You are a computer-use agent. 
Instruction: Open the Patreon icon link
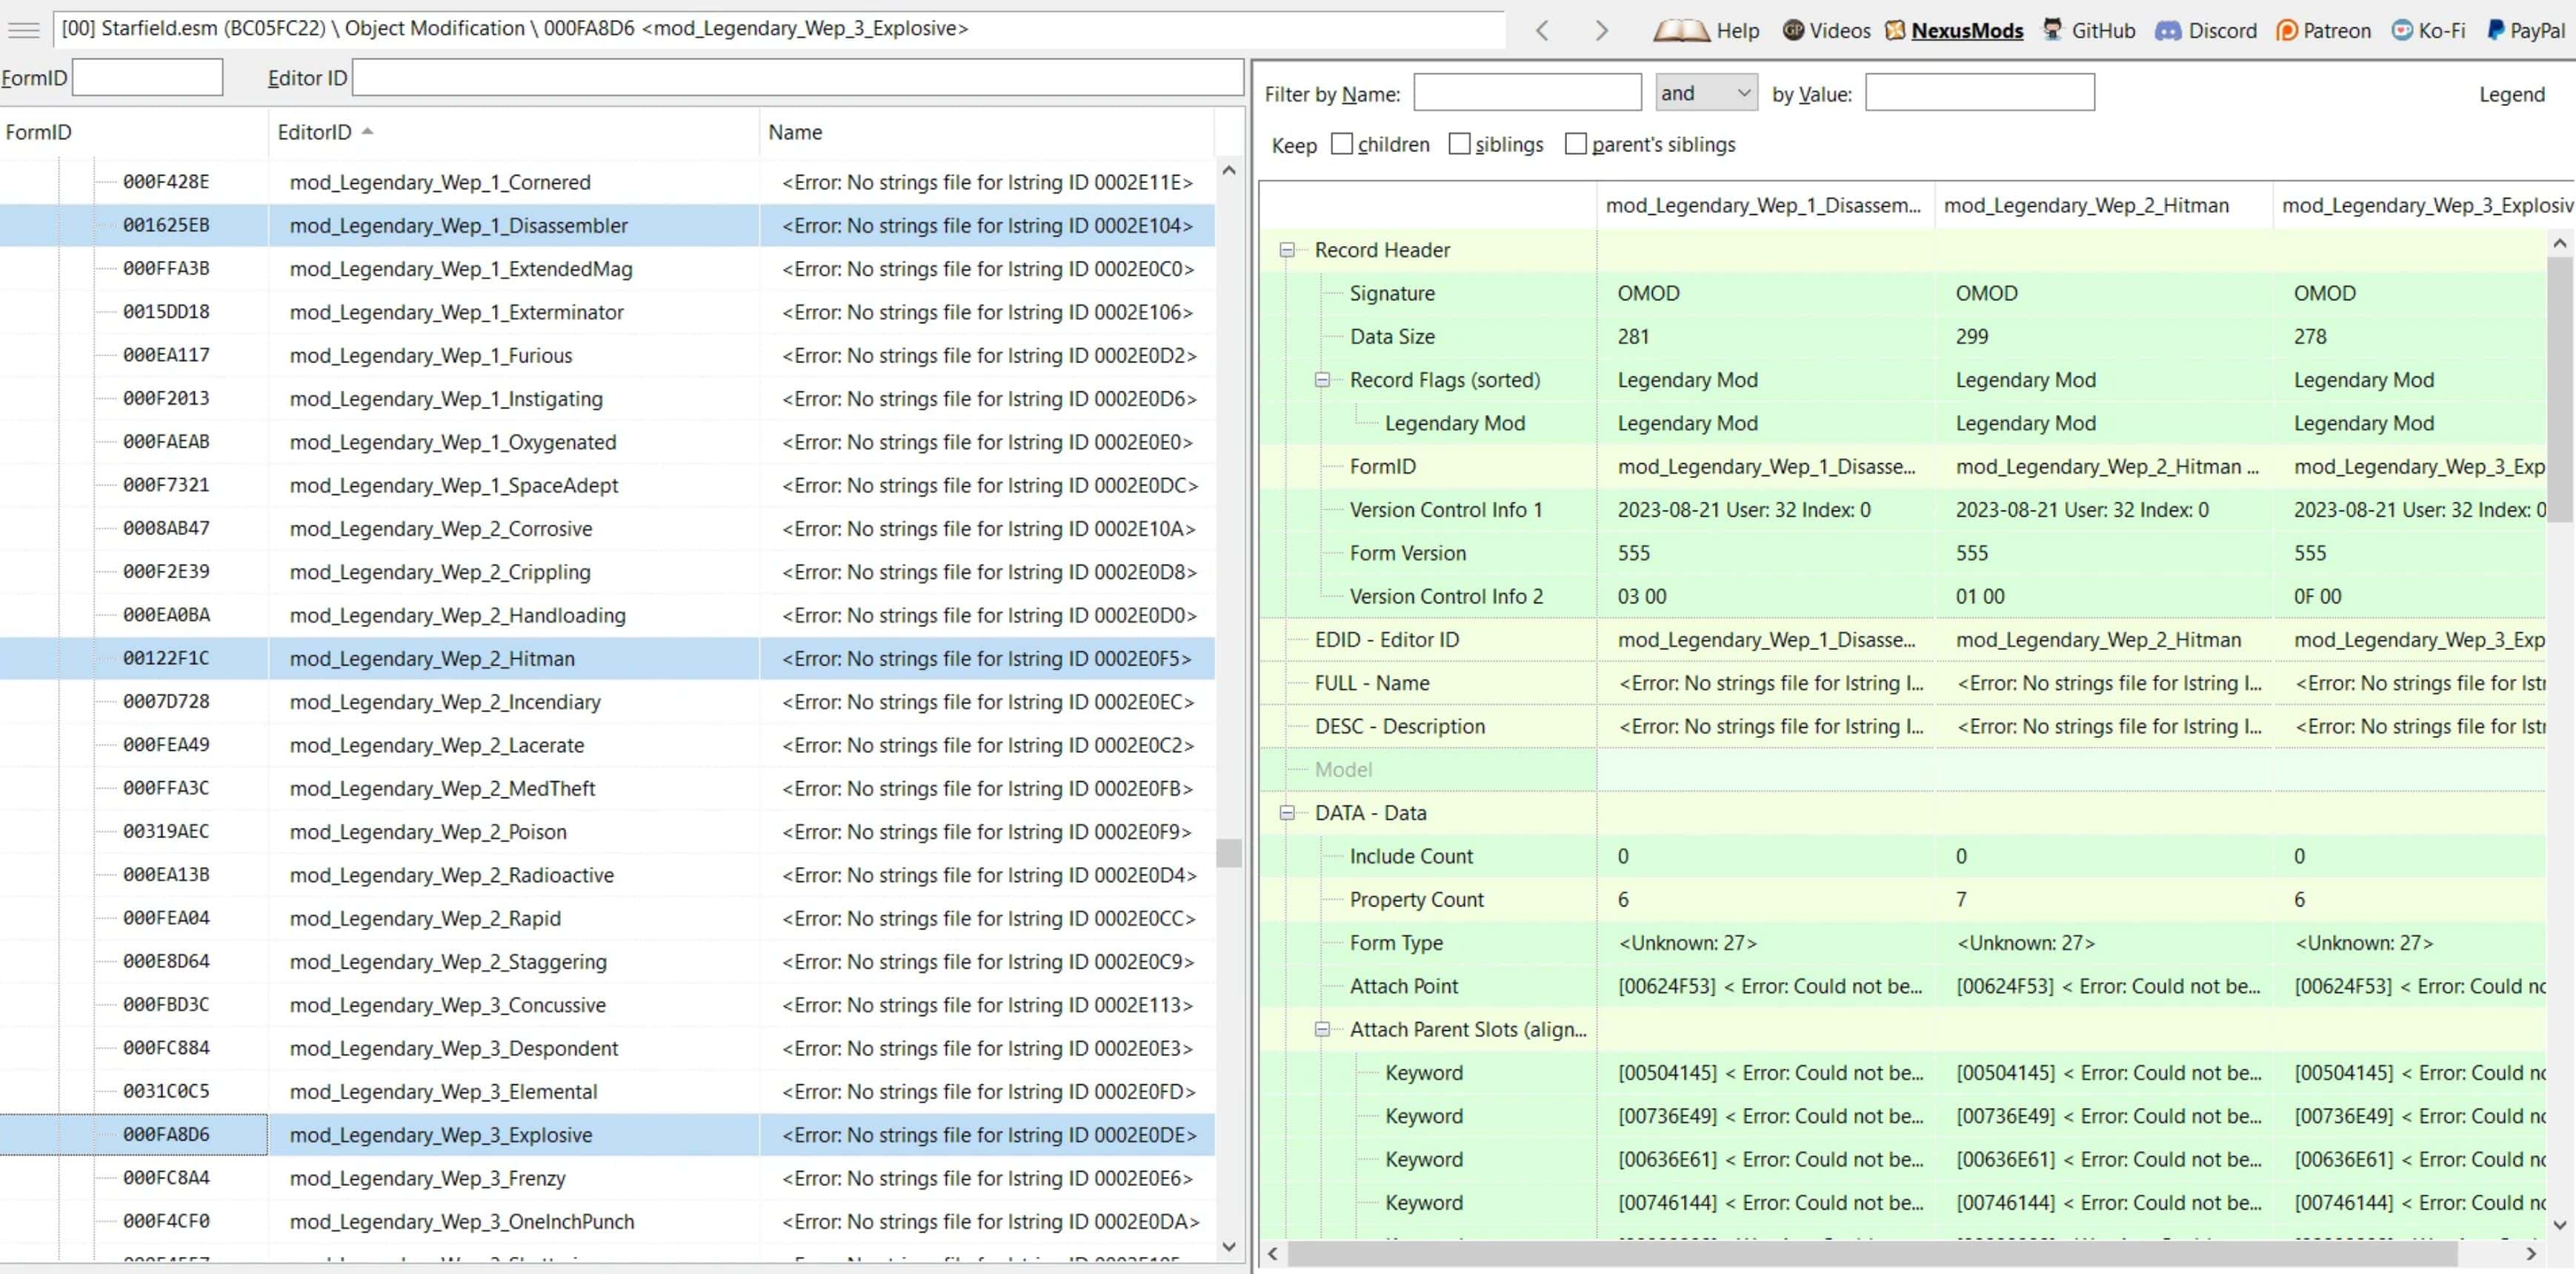2286,30
